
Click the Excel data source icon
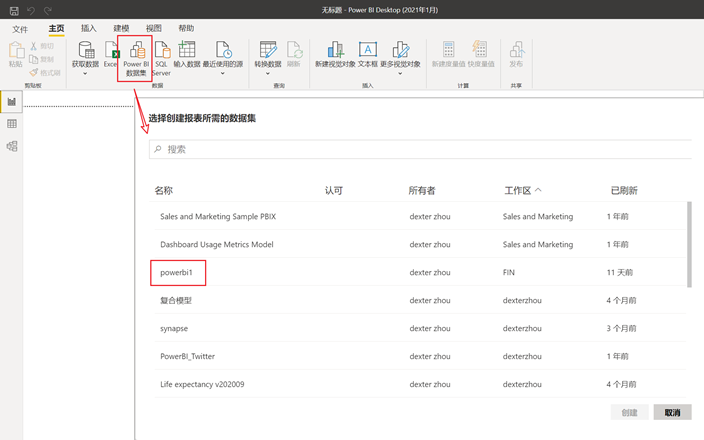(111, 49)
